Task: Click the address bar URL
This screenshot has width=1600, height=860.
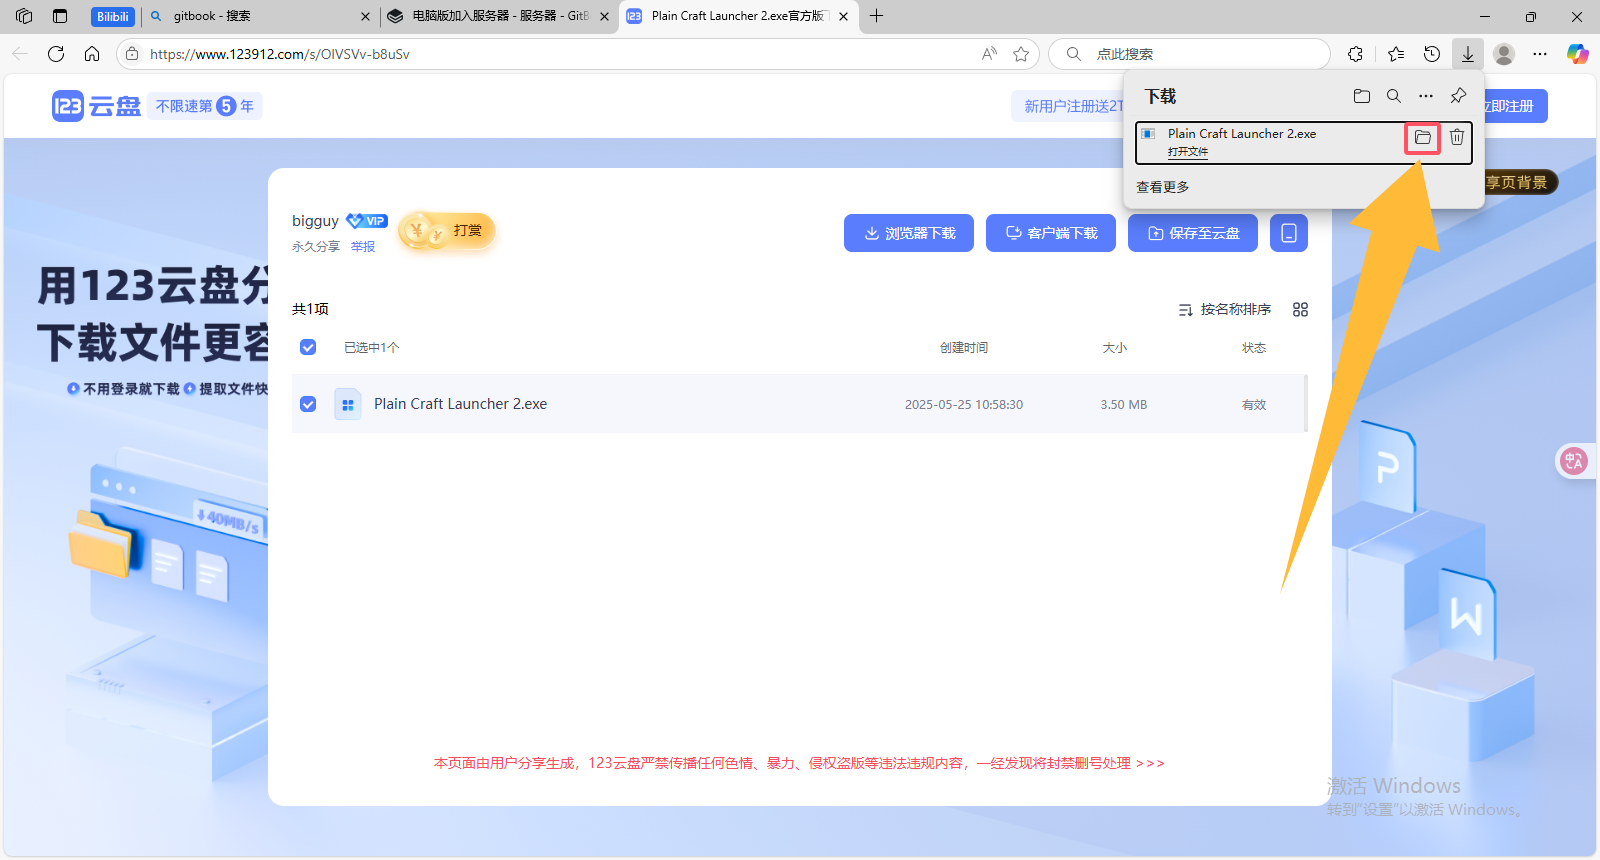Action: pyautogui.click(x=280, y=54)
